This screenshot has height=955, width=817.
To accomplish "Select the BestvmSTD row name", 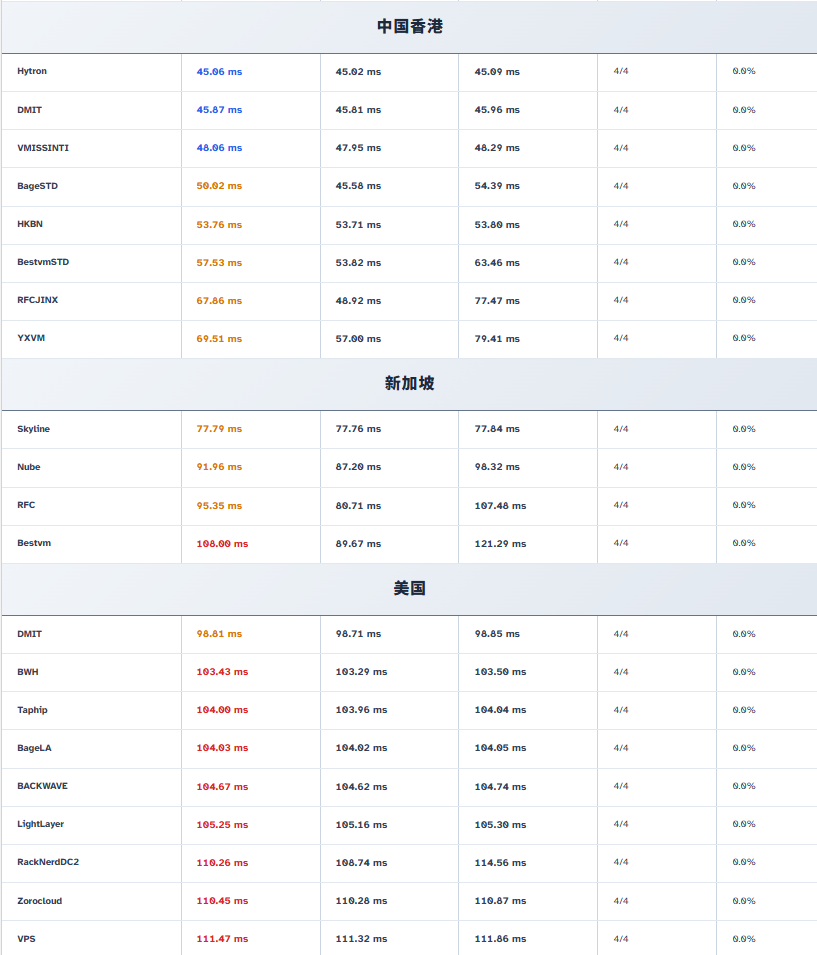I will (x=43, y=262).
